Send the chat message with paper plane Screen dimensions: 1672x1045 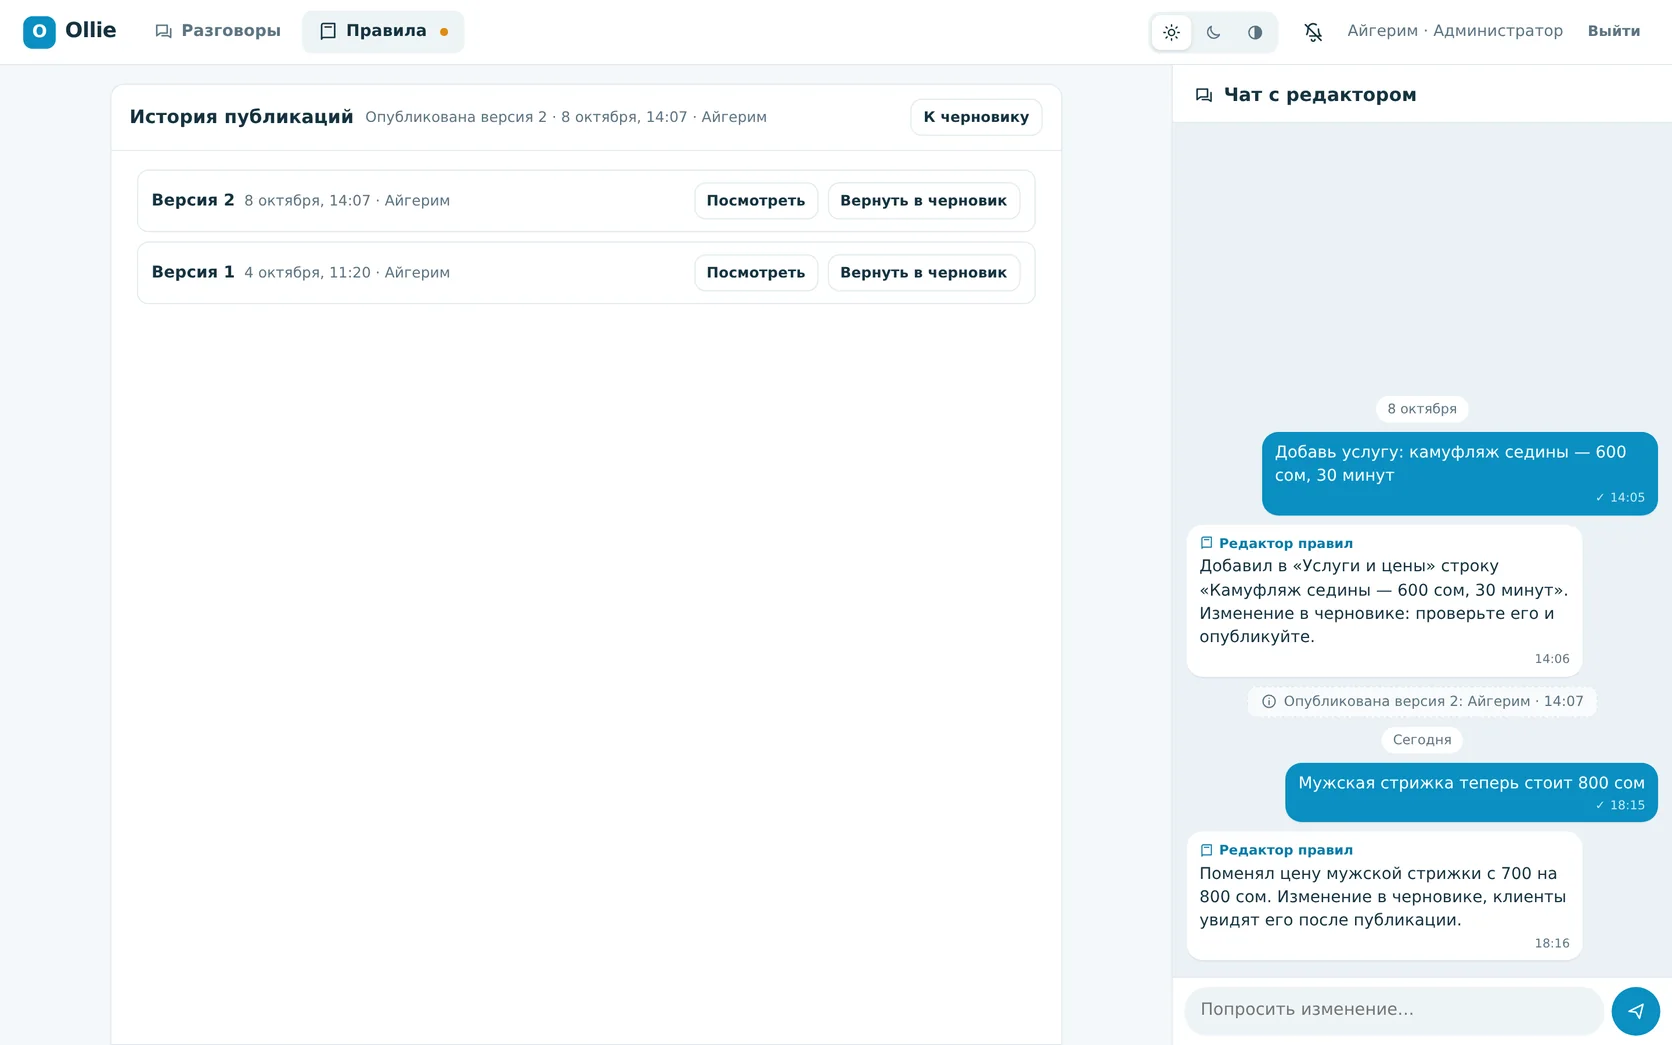pos(1635,1010)
